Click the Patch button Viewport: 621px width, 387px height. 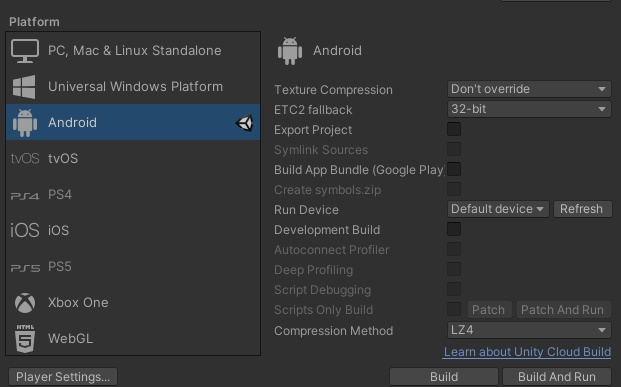point(490,310)
